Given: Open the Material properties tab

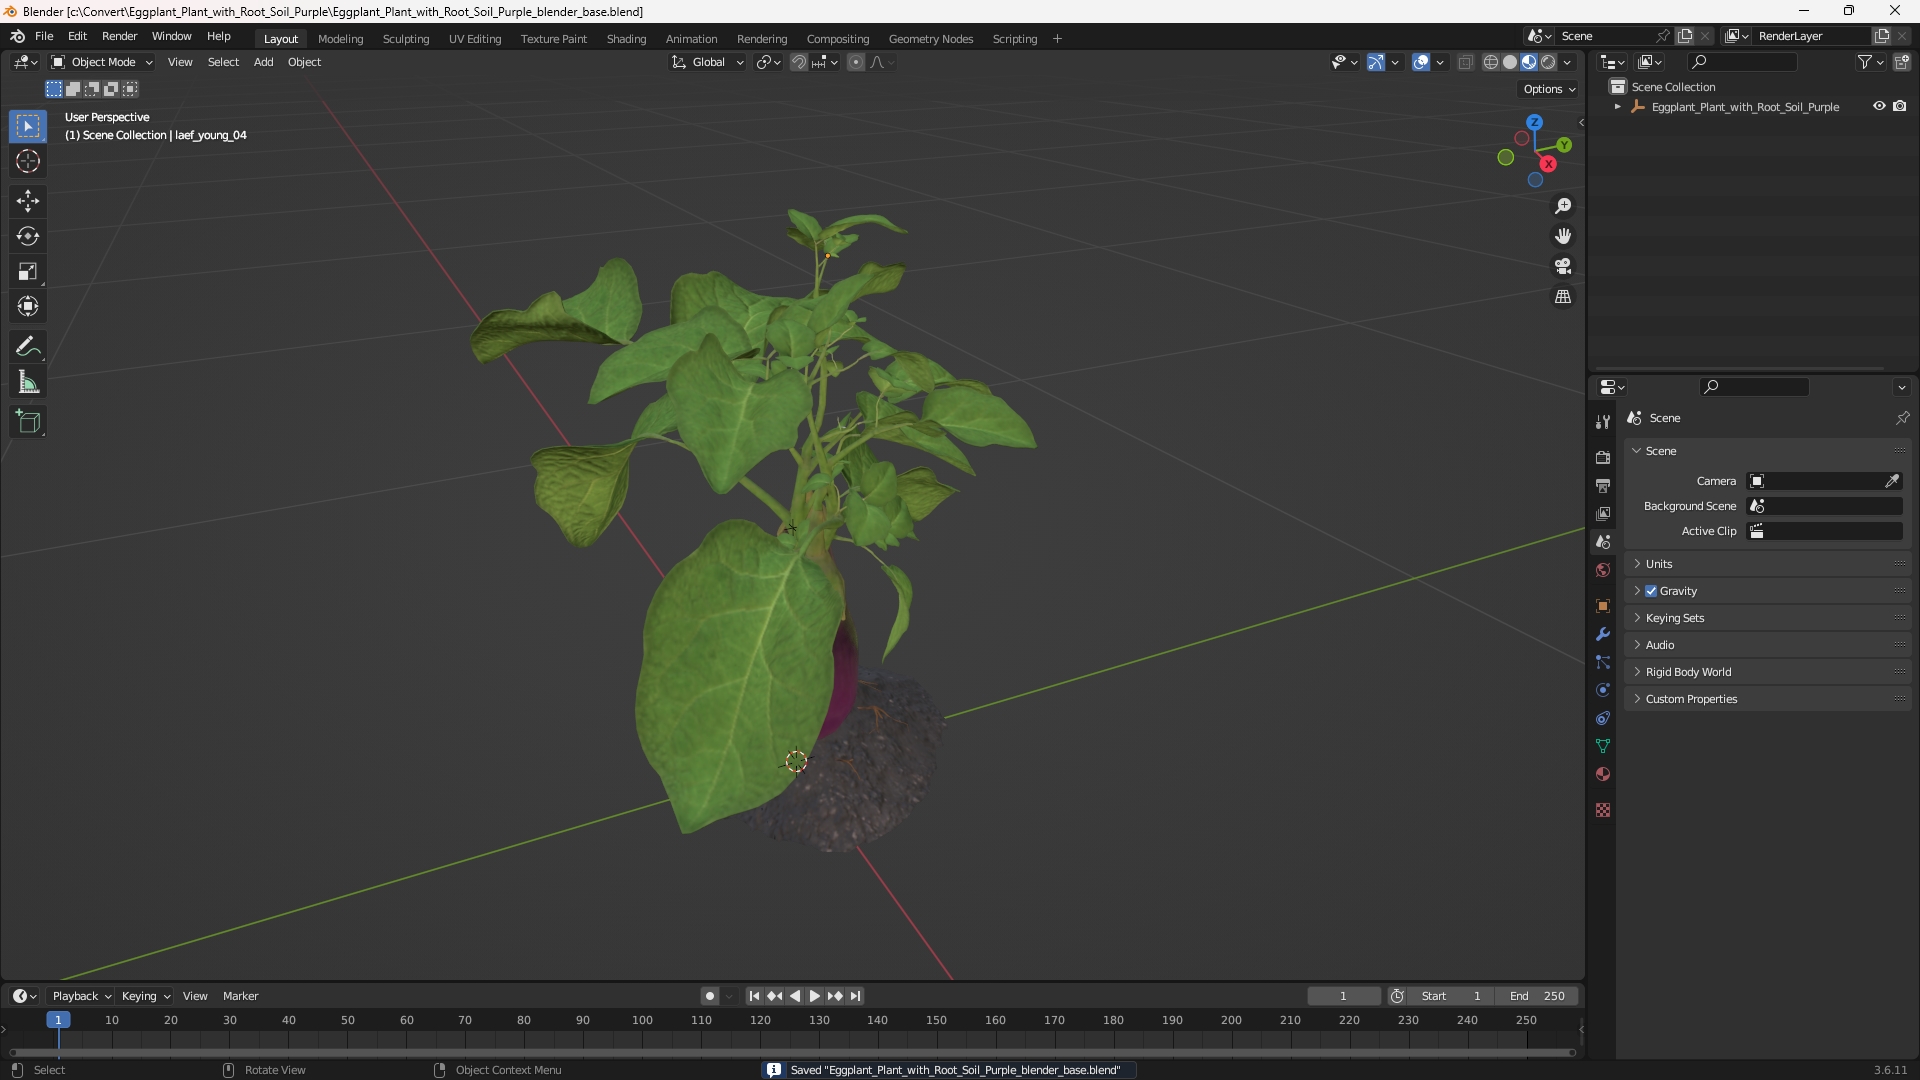Looking at the screenshot, I should coord(1603,774).
